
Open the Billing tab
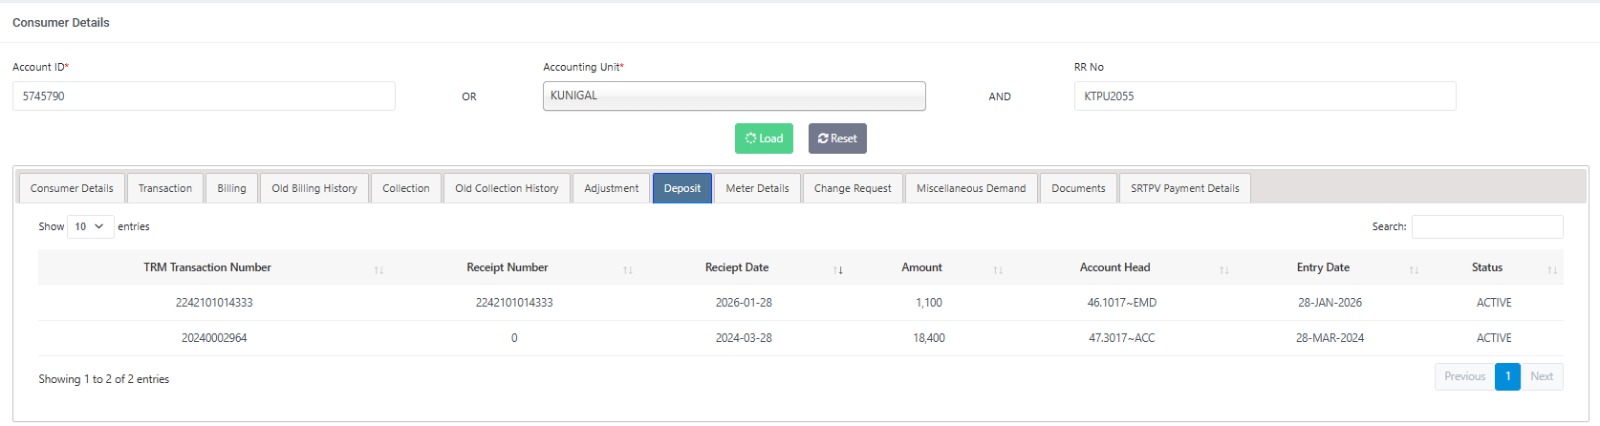pyautogui.click(x=232, y=188)
